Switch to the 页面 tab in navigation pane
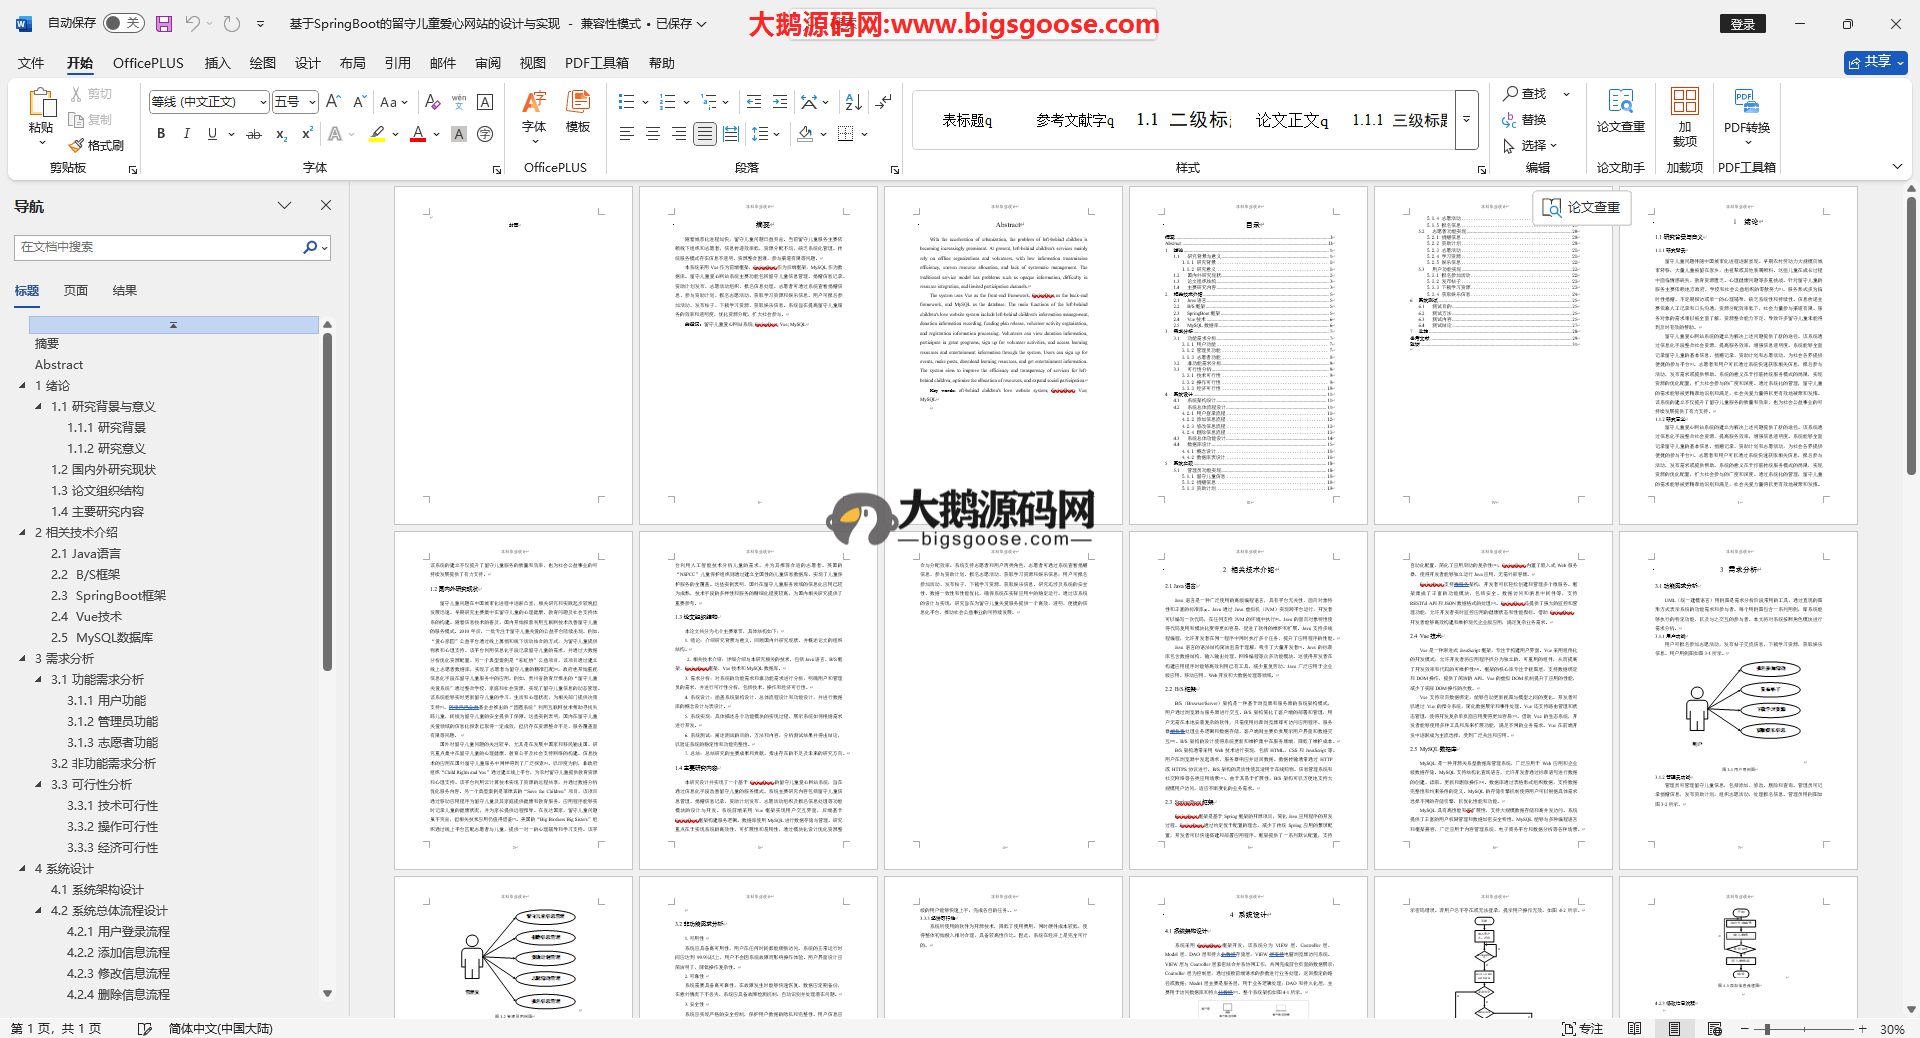This screenshot has height=1038, width=1920. tap(76, 291)
